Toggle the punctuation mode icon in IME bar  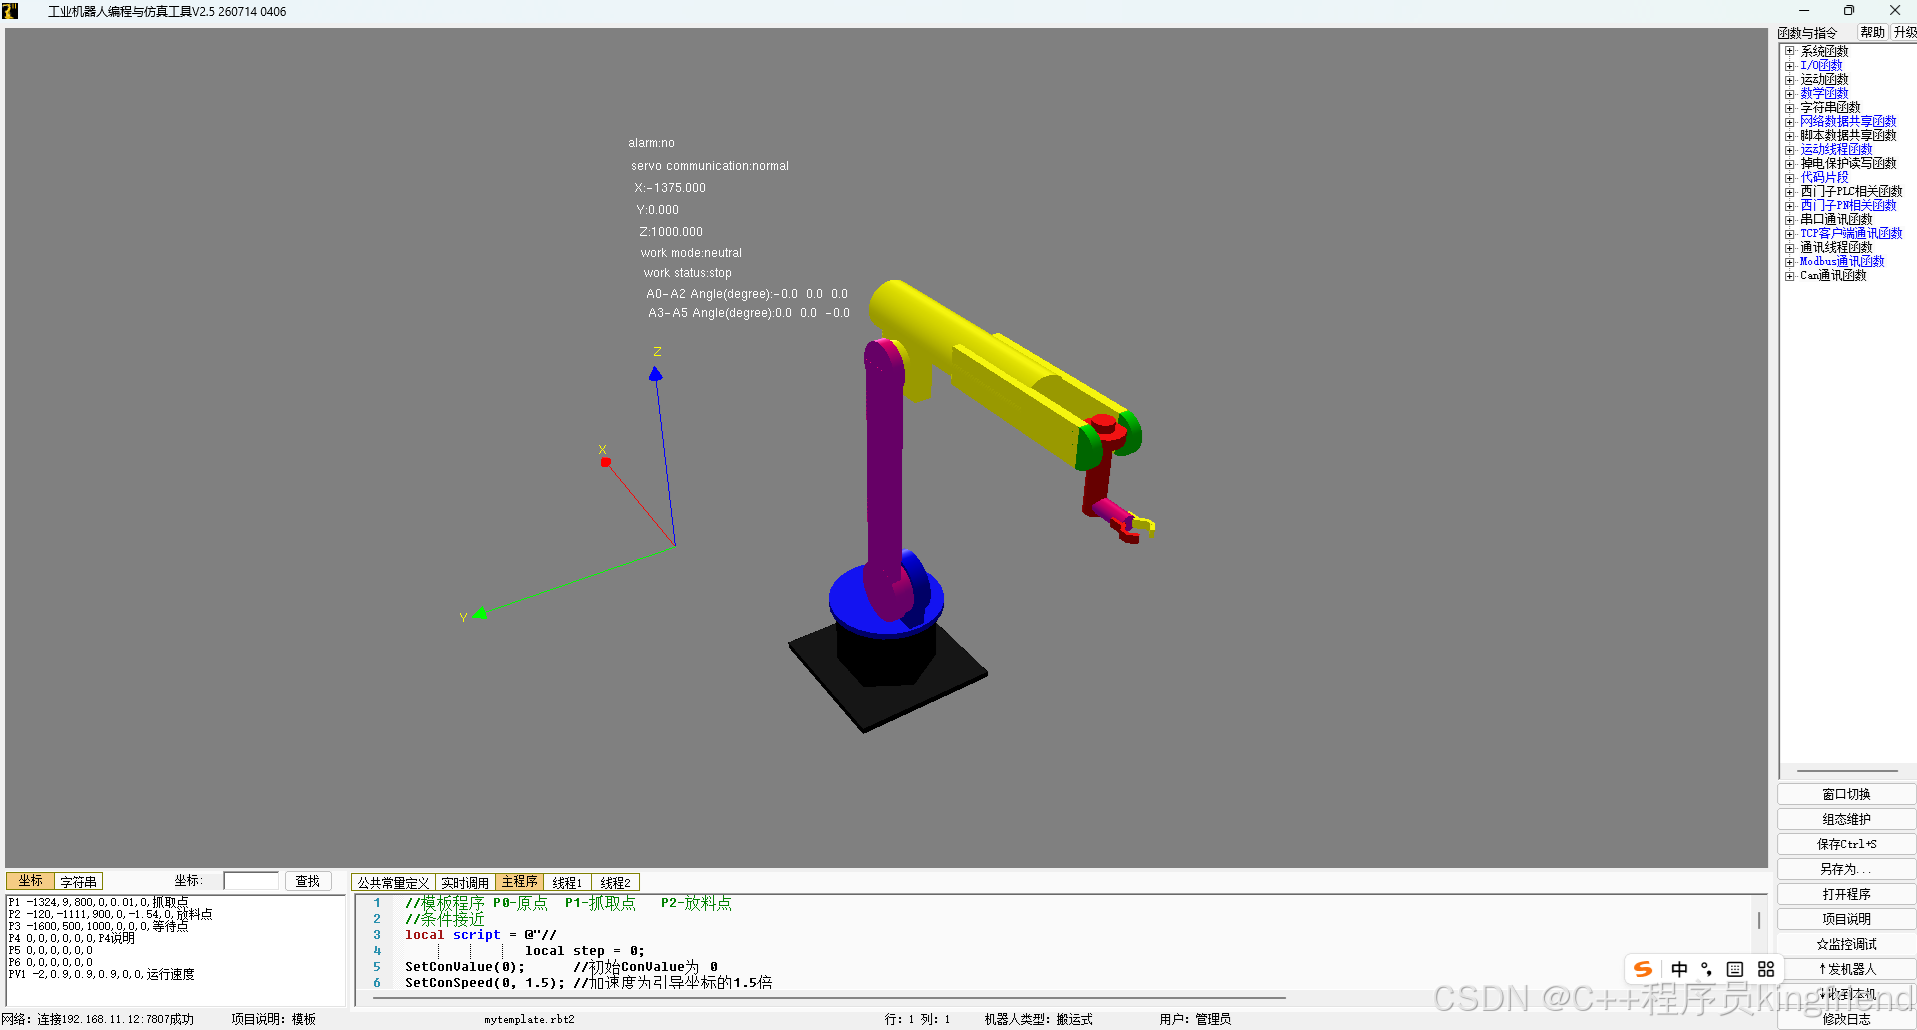1707,969
